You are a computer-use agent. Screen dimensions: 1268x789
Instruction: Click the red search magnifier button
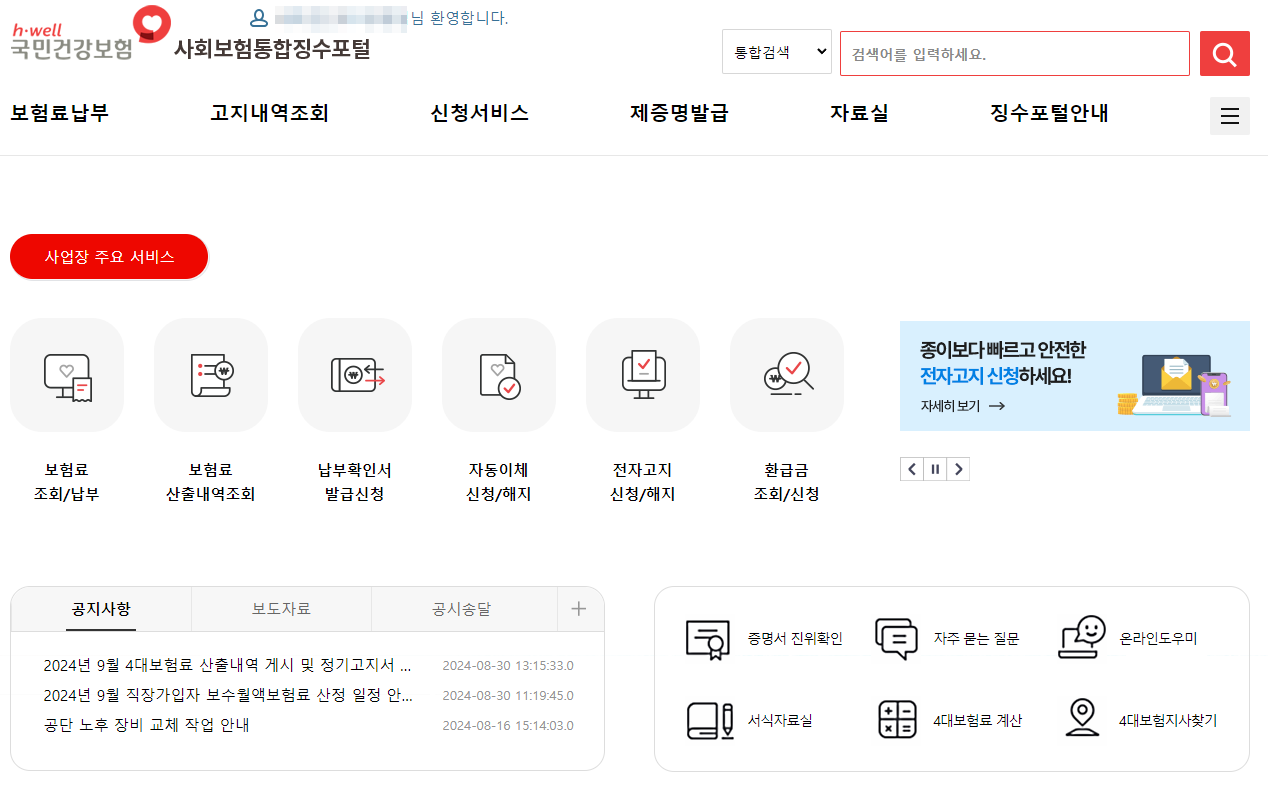point(1225,54)
